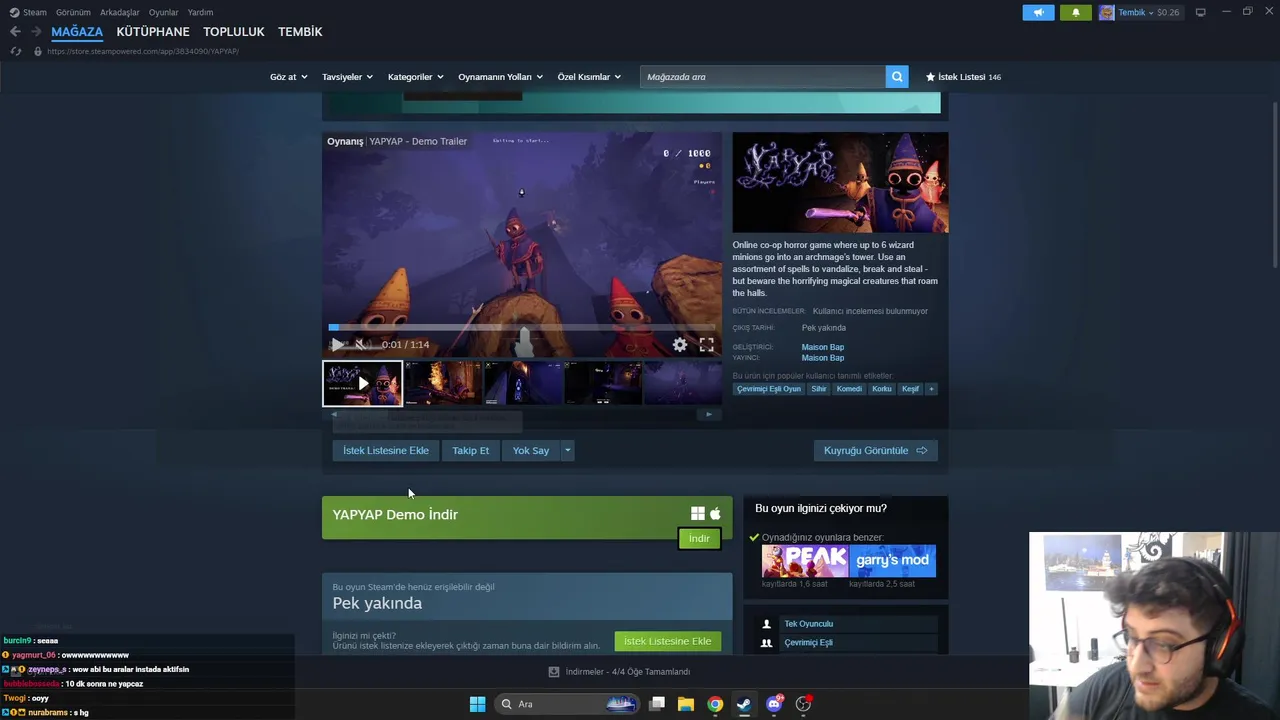Viewport: 1280px width, 720px height.
Task: Click the page vertical scrollbar
Action: 1275,185
